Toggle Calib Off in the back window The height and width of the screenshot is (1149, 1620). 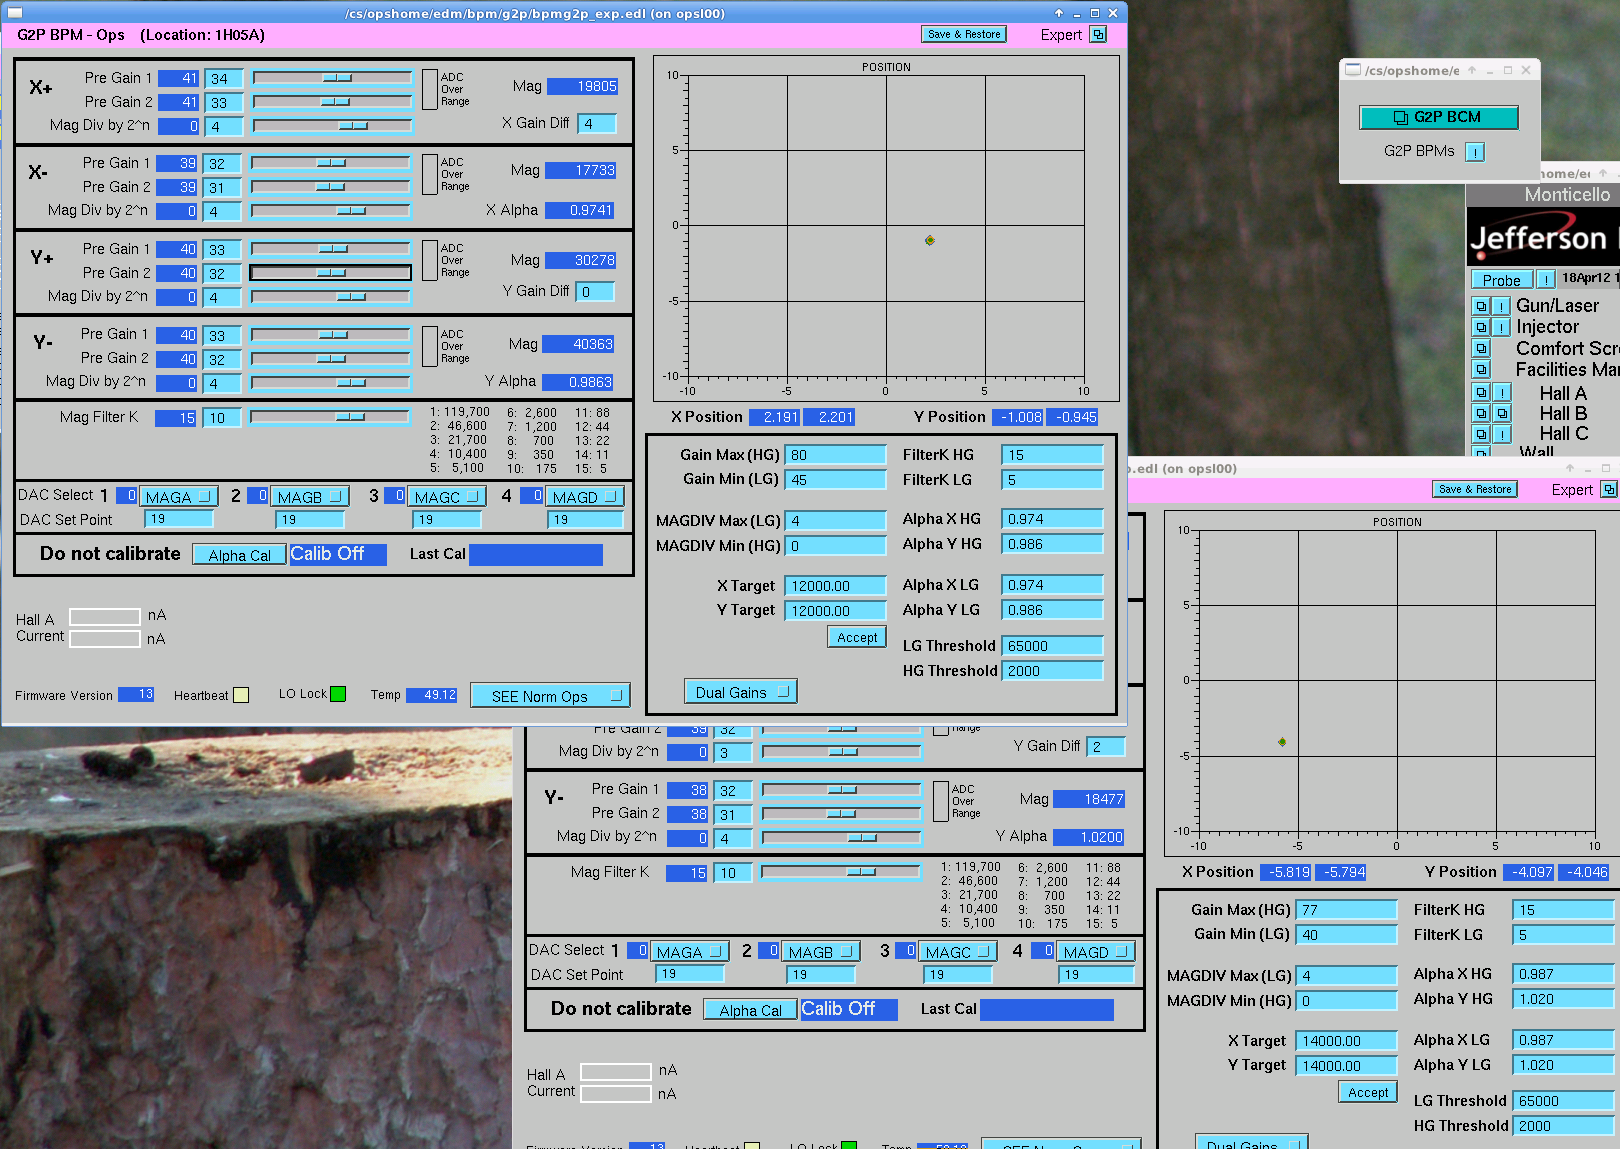coord(849,1009)
